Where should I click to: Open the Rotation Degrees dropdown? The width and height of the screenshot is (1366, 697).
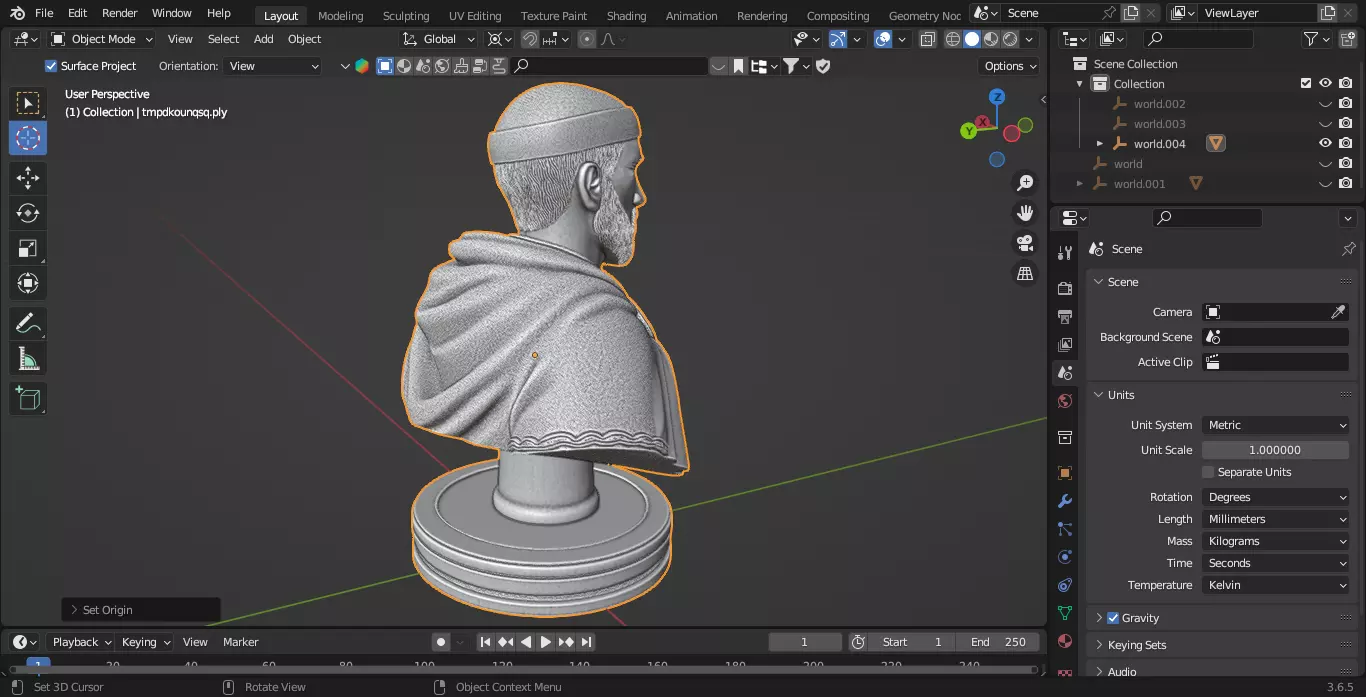click(1275, 497)
